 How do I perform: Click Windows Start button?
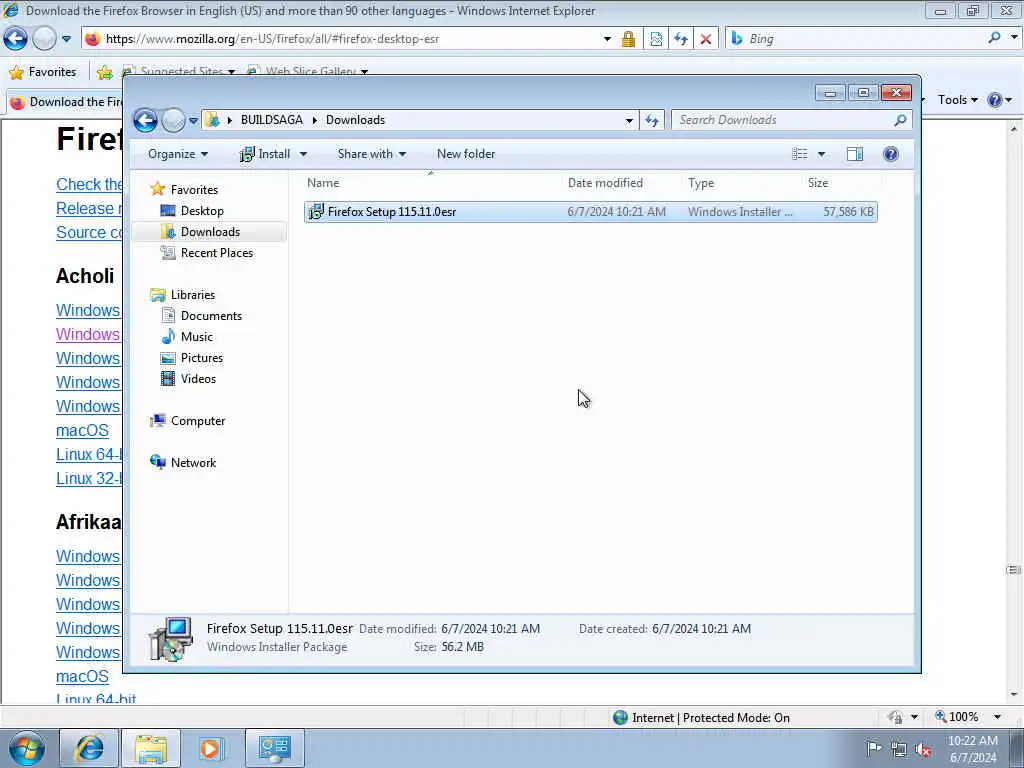26,748
